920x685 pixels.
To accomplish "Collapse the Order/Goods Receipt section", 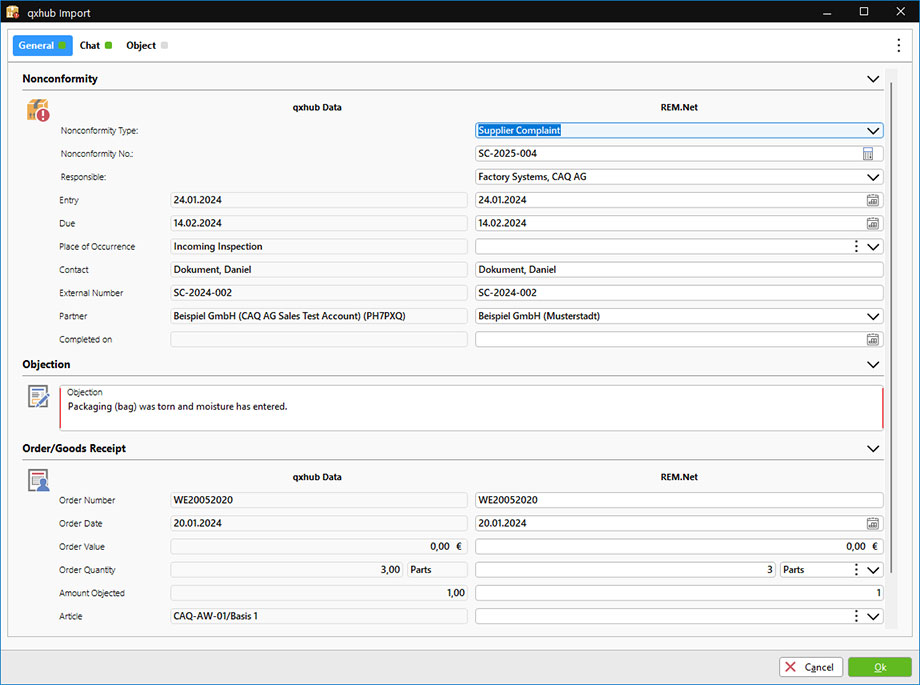I will 873,449.
